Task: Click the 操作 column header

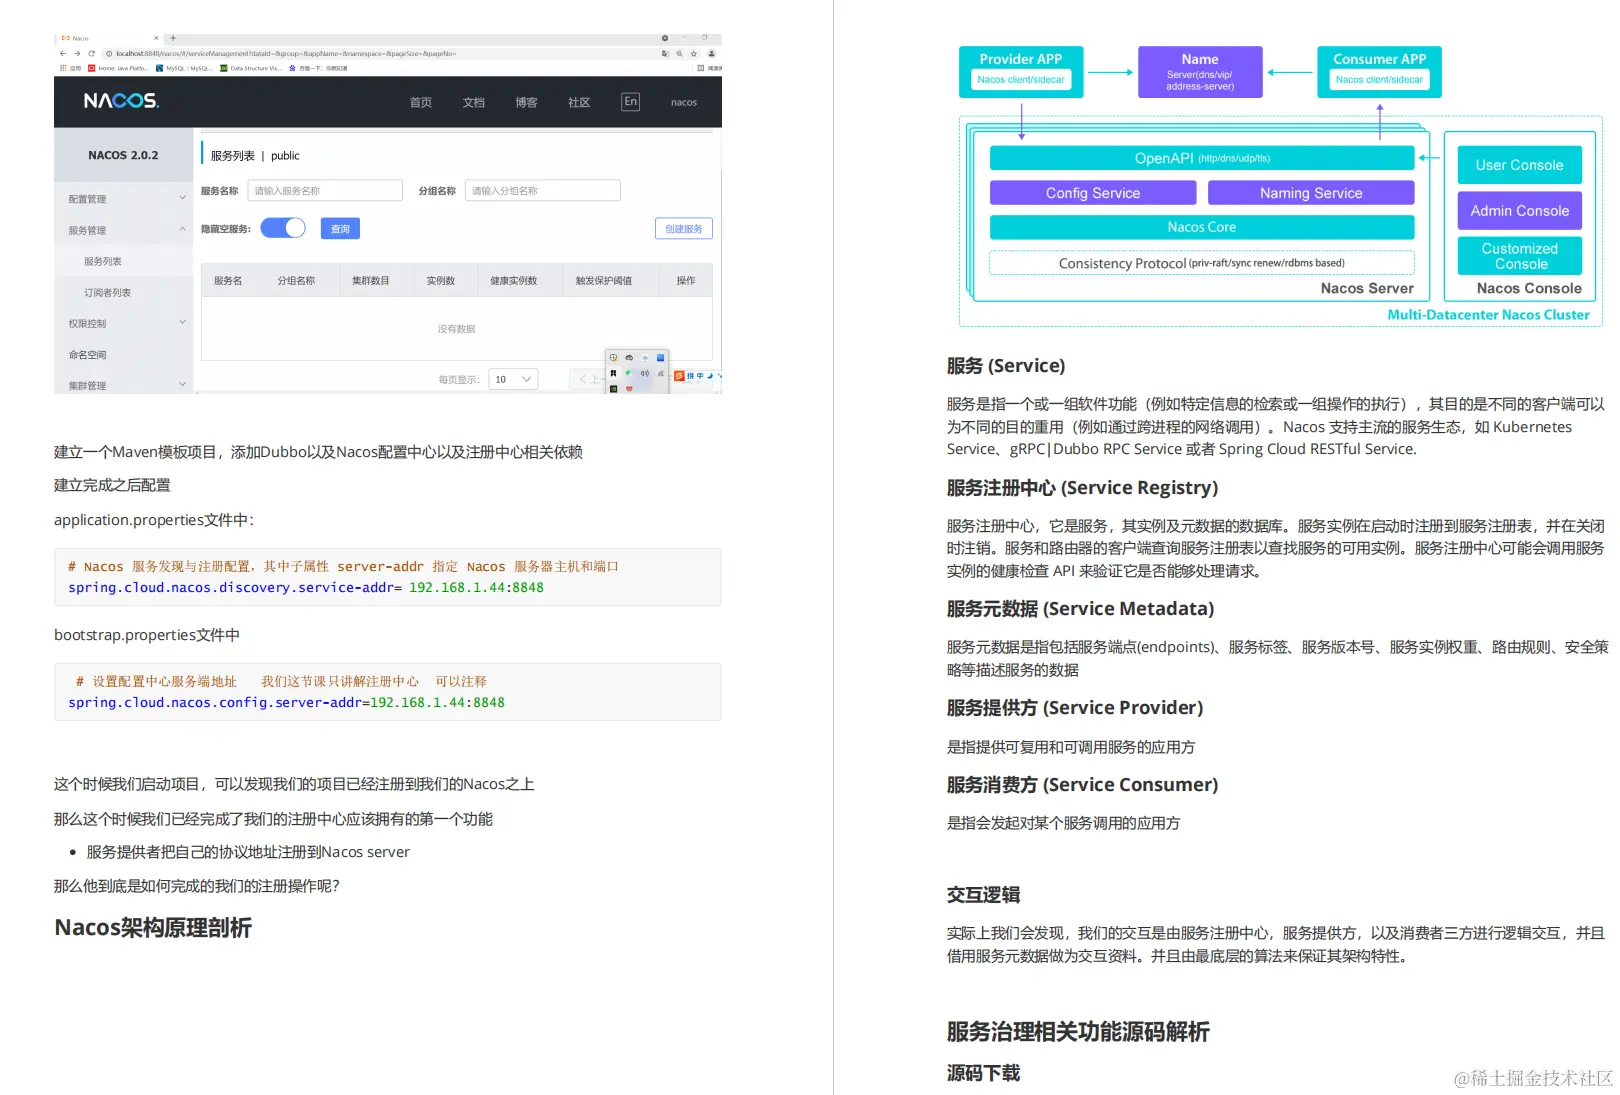Action: click(685, 281)
